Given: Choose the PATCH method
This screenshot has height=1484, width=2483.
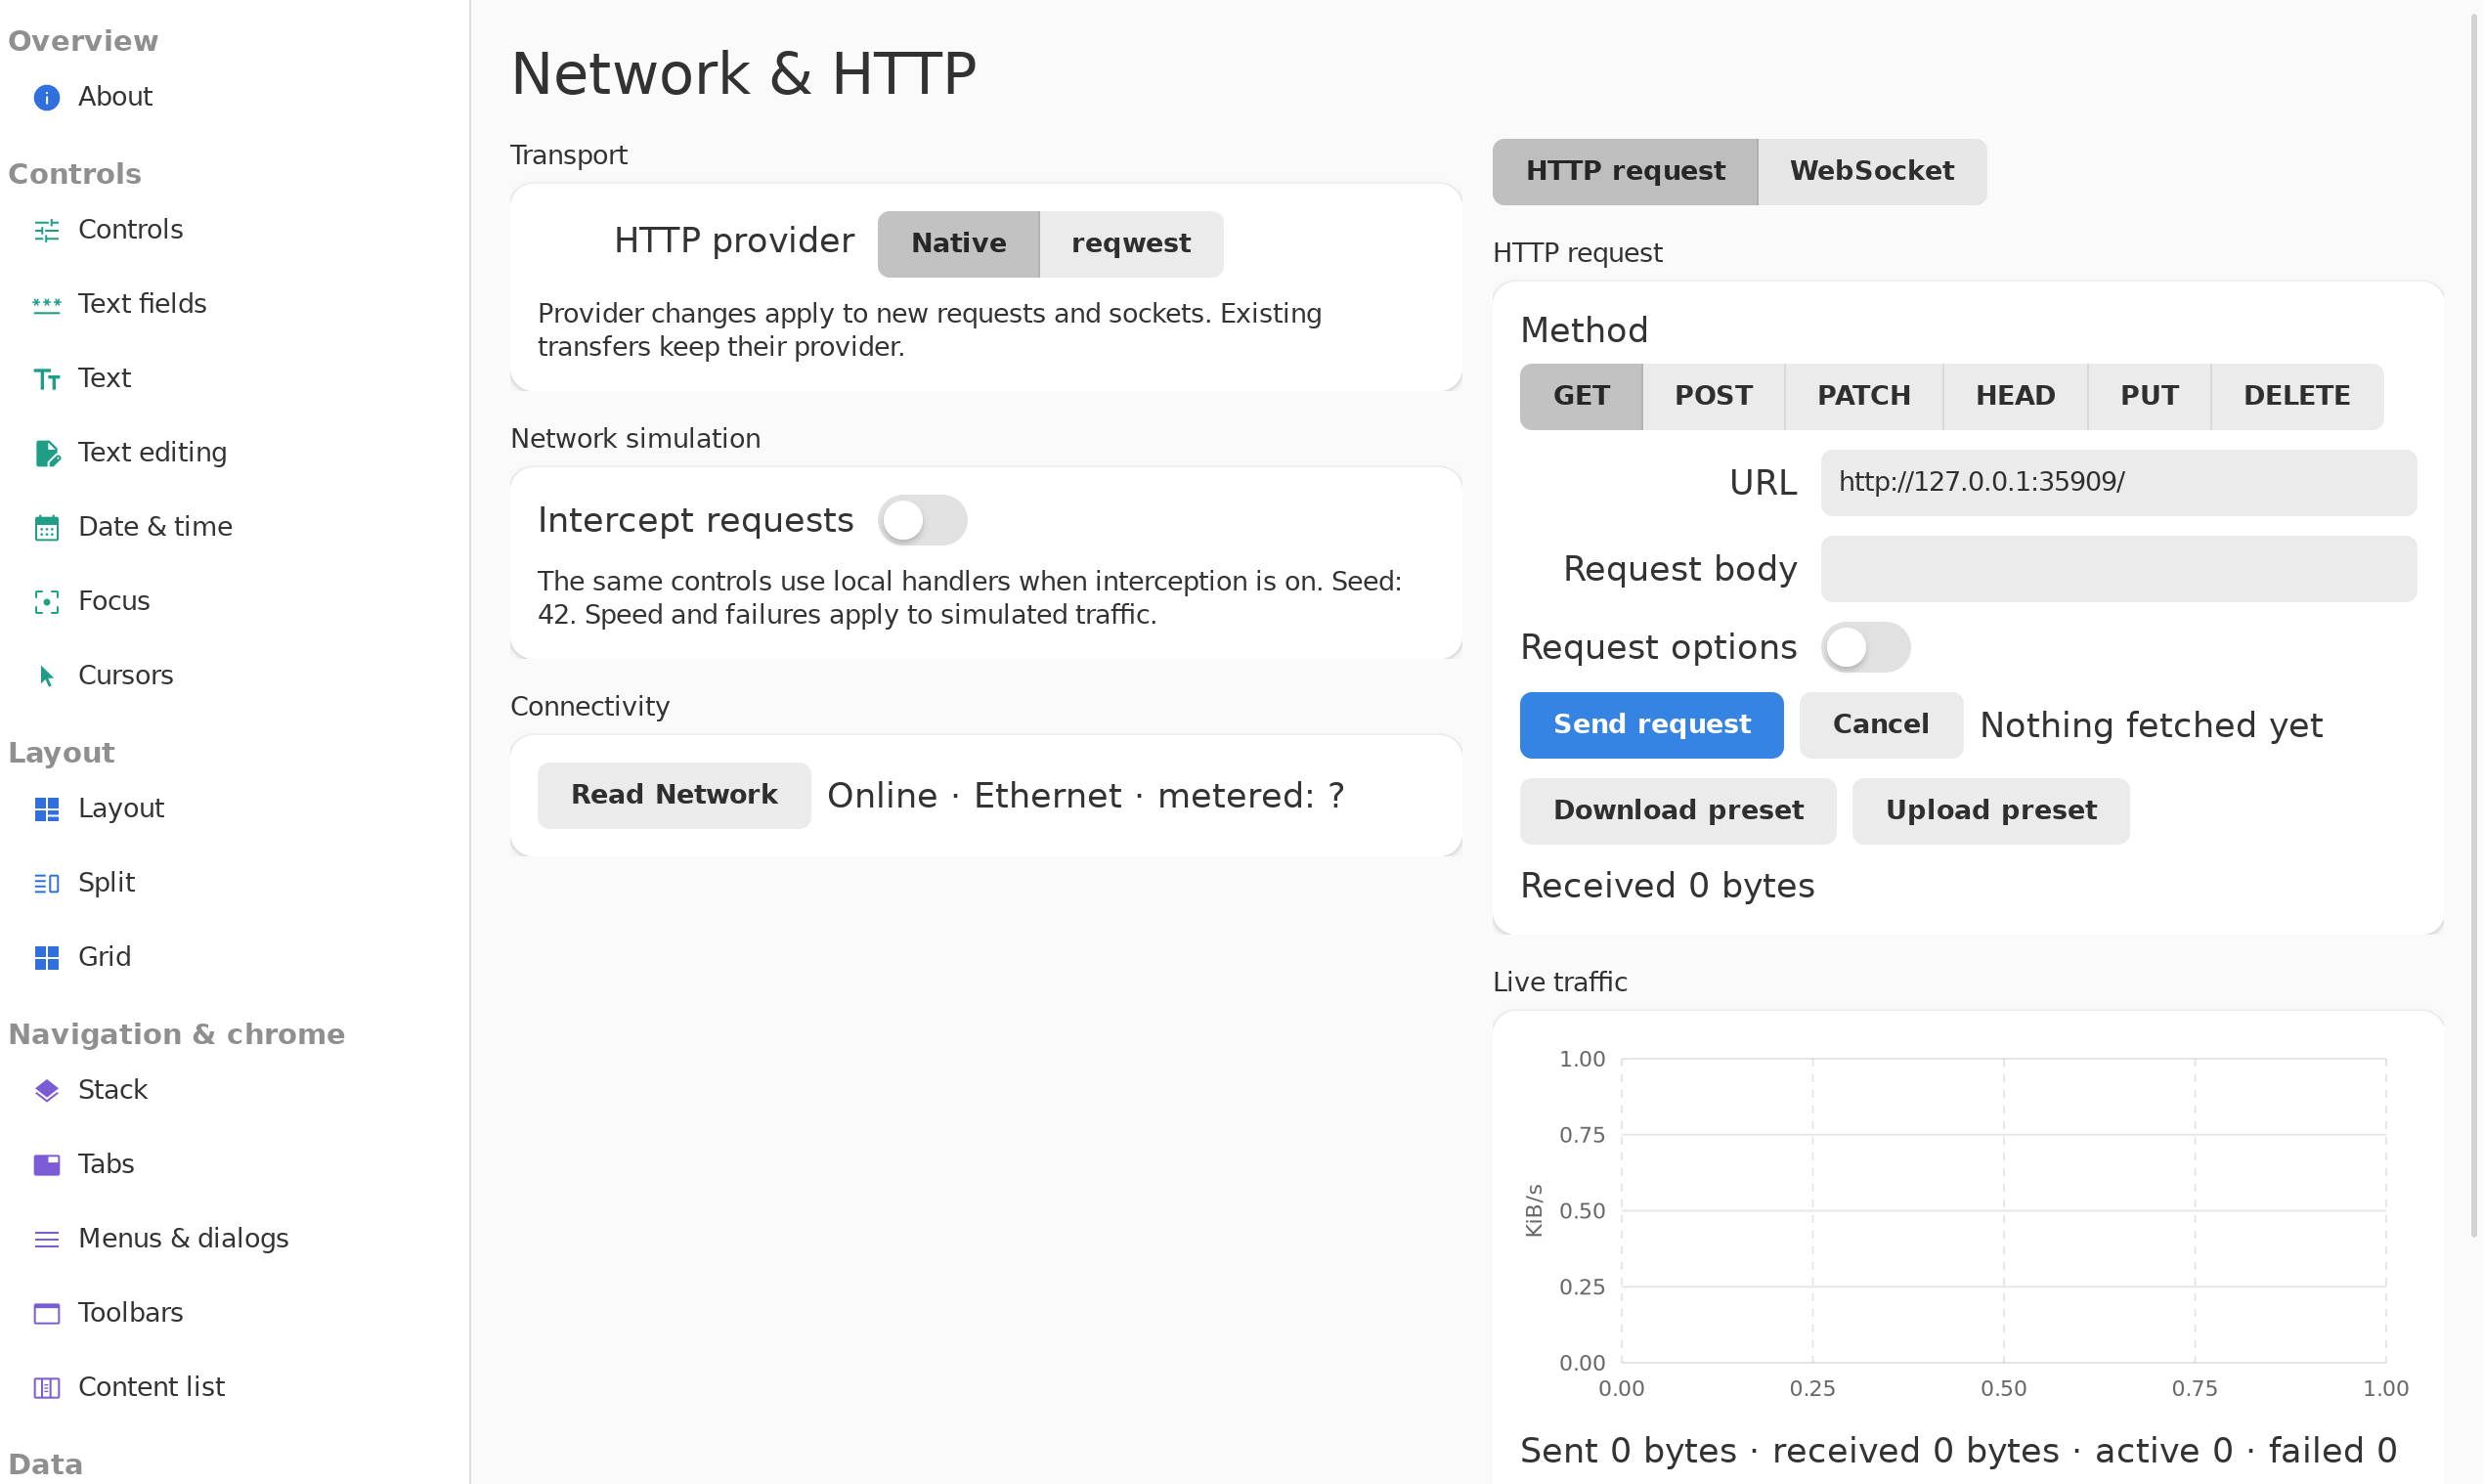Looking at the screenshot, I should (x=1863, y=397).
